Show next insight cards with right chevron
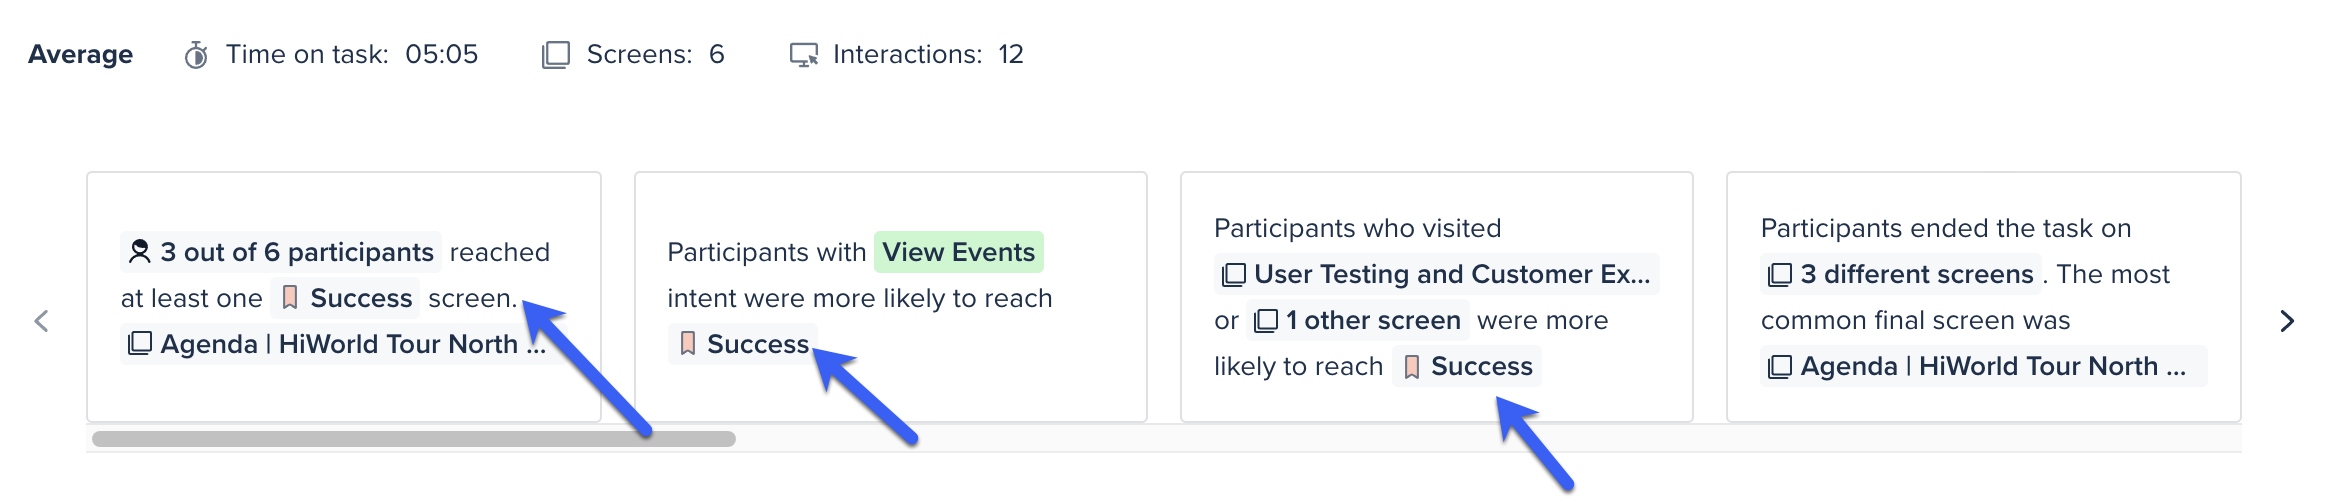Screen dimensions: 2330x504 (x=2287, y=321)
